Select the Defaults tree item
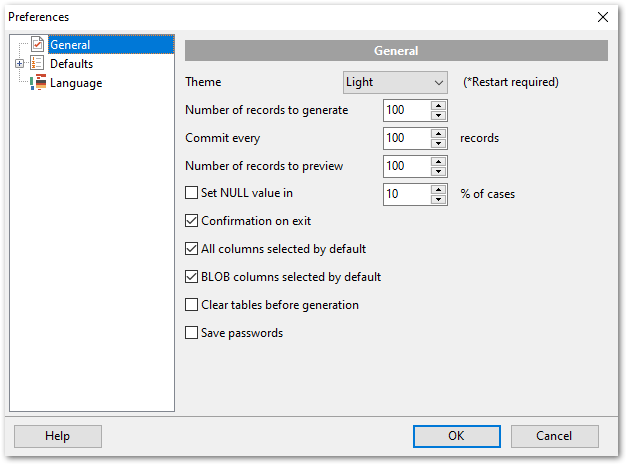The height and width of the screenshot is (465, 627). click(x=72, y=64)
